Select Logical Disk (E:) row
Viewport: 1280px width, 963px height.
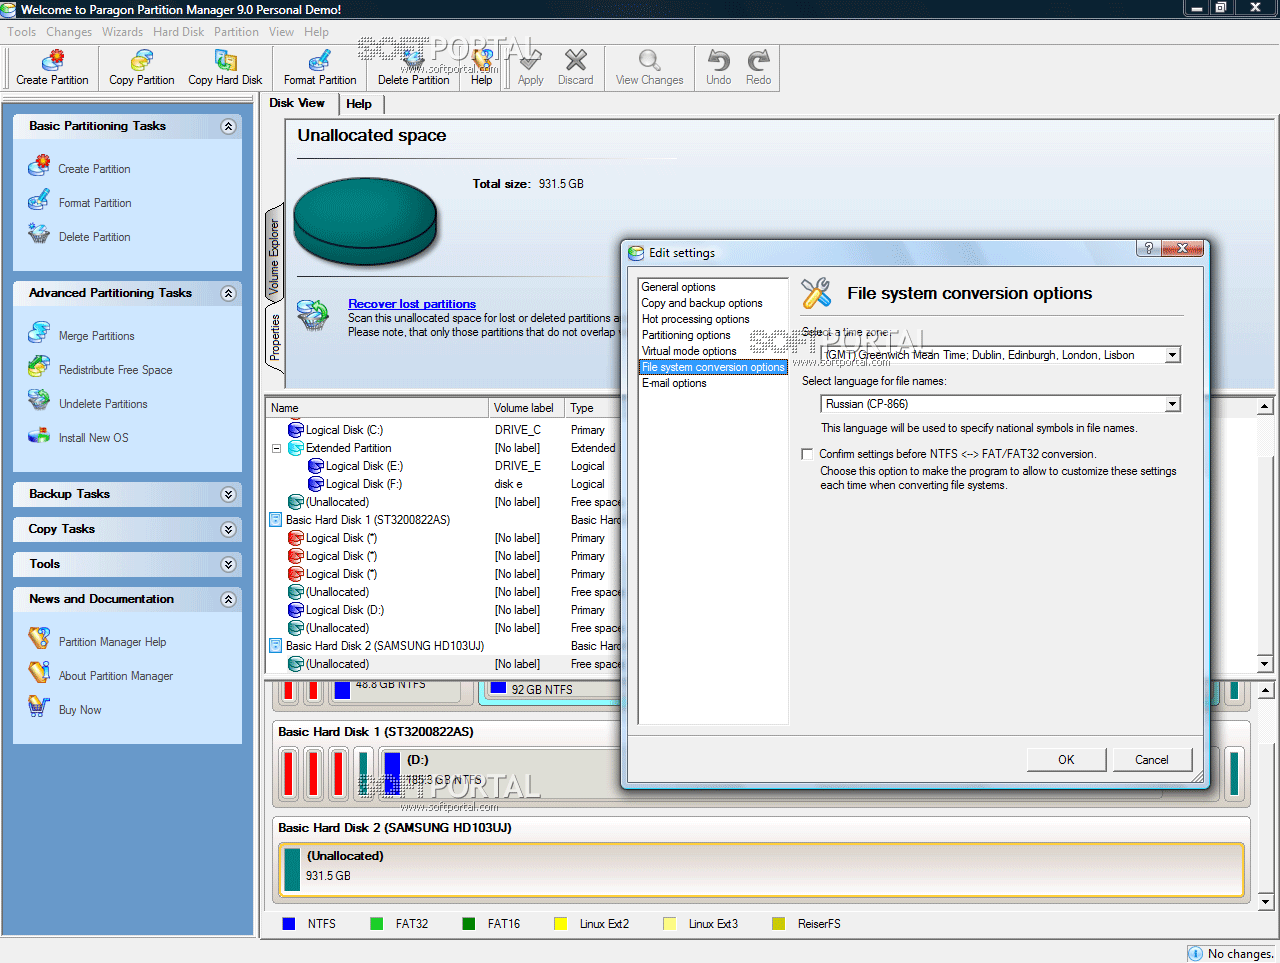point(364,466)
